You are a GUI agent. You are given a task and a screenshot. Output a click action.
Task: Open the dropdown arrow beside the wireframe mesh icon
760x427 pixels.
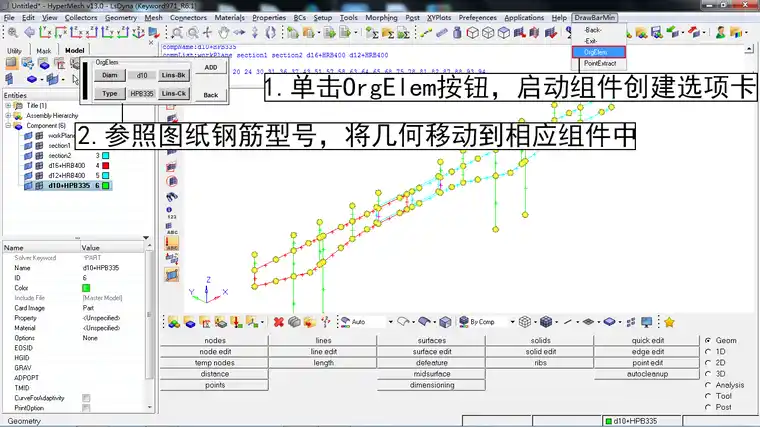(x=535, y=322)
